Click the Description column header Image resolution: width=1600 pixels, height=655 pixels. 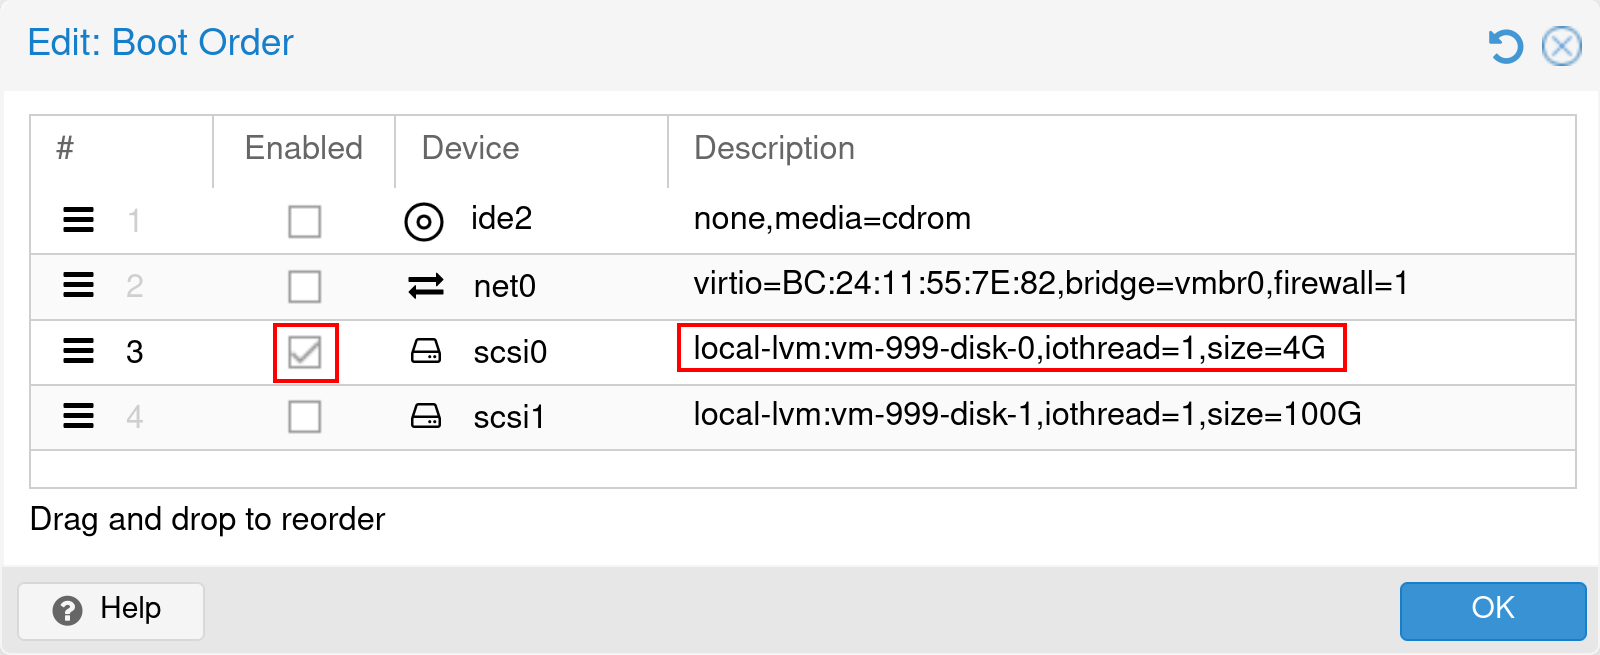pyautogui.click(x=775, y=148)
